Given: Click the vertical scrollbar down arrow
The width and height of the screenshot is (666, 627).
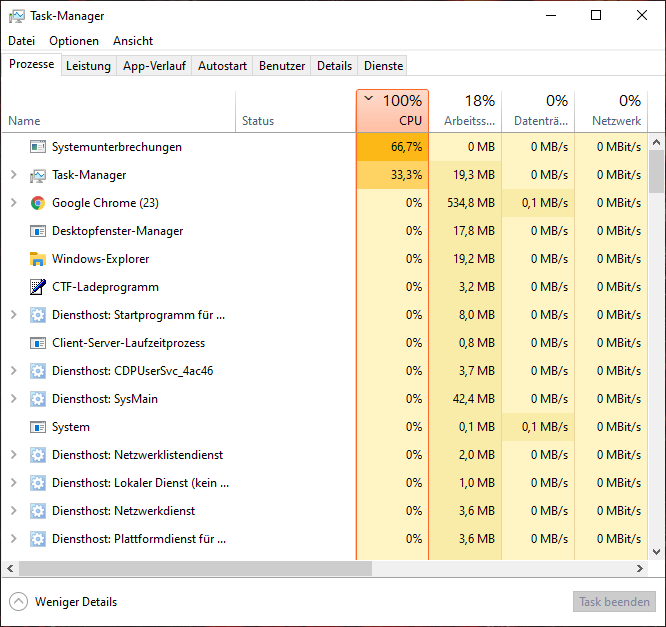Looking at the screenshot, I should (x=657, y=552).
